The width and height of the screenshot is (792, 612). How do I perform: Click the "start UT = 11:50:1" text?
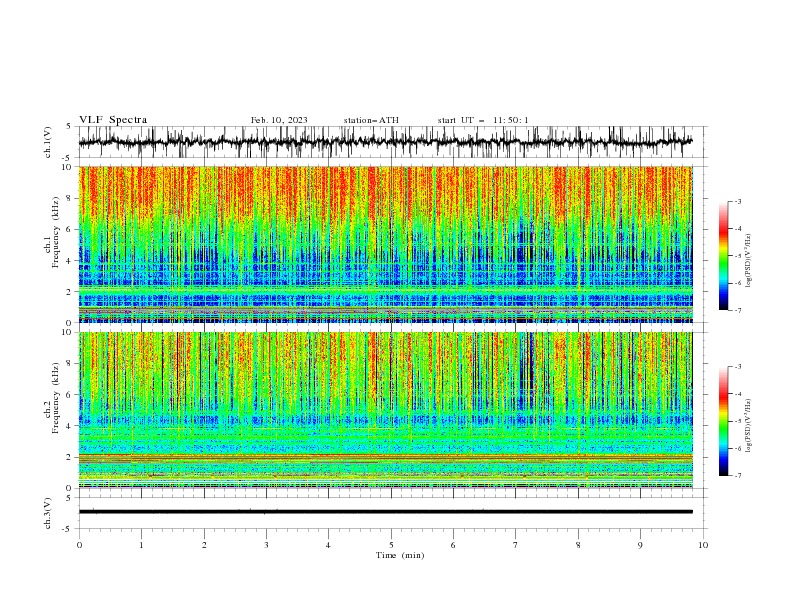[x=483, y=120]
